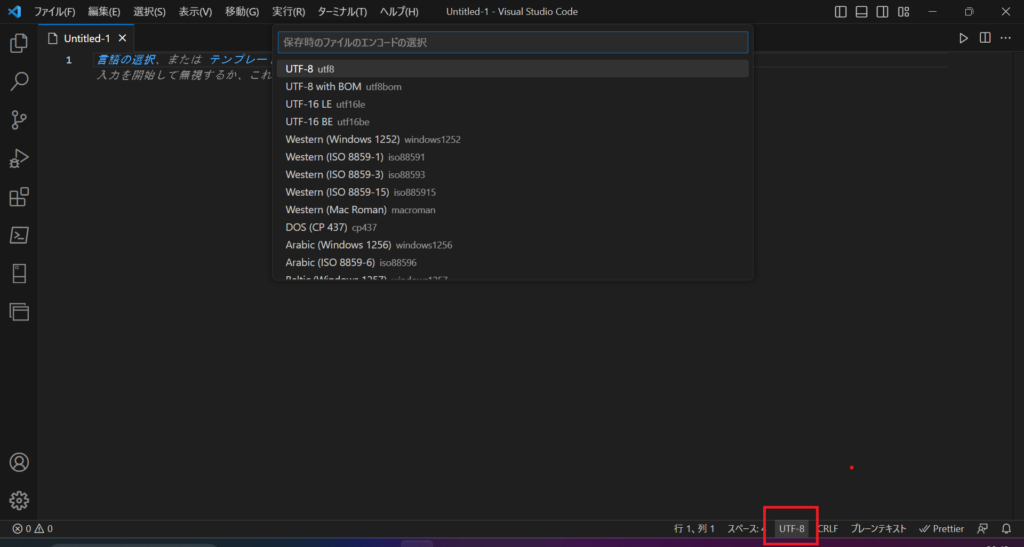Select Western (ISO 8859-15) encoding
Viewport: 1024px width, 547px height.
click(x=513, y=192)
